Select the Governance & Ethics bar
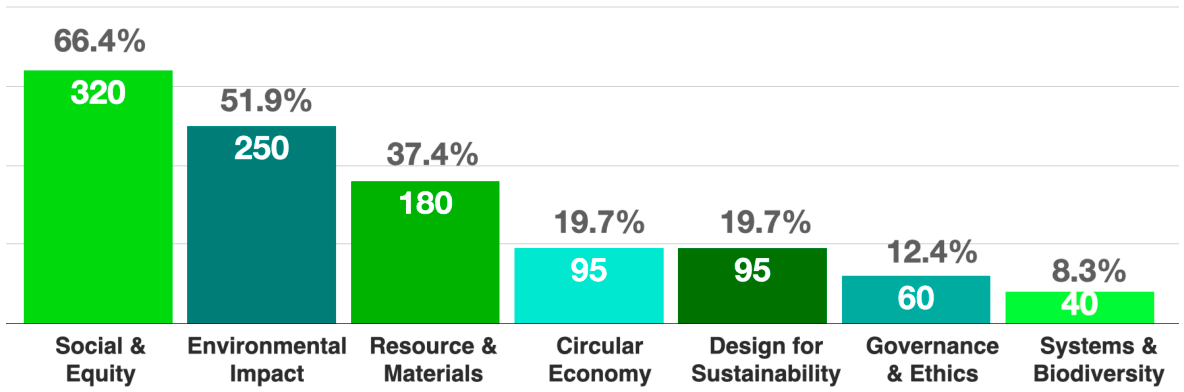Viewport: 1184px width, 392px height. (x=916, y=299)
